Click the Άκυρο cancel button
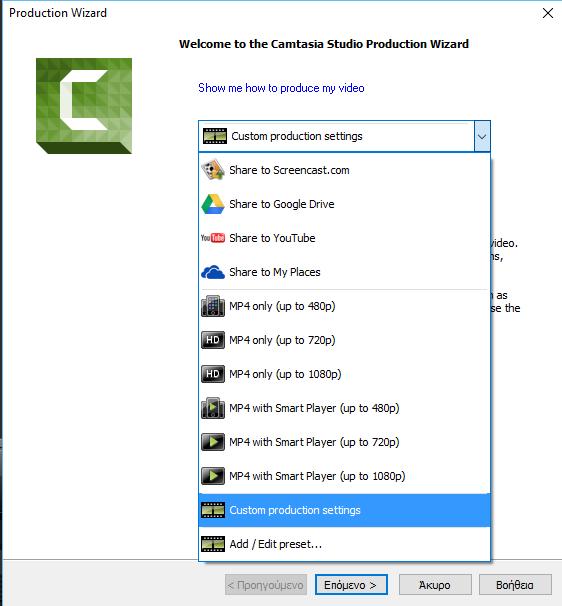Image resolution: width=562 pixels, height=606 pixels. click(435, 585)
